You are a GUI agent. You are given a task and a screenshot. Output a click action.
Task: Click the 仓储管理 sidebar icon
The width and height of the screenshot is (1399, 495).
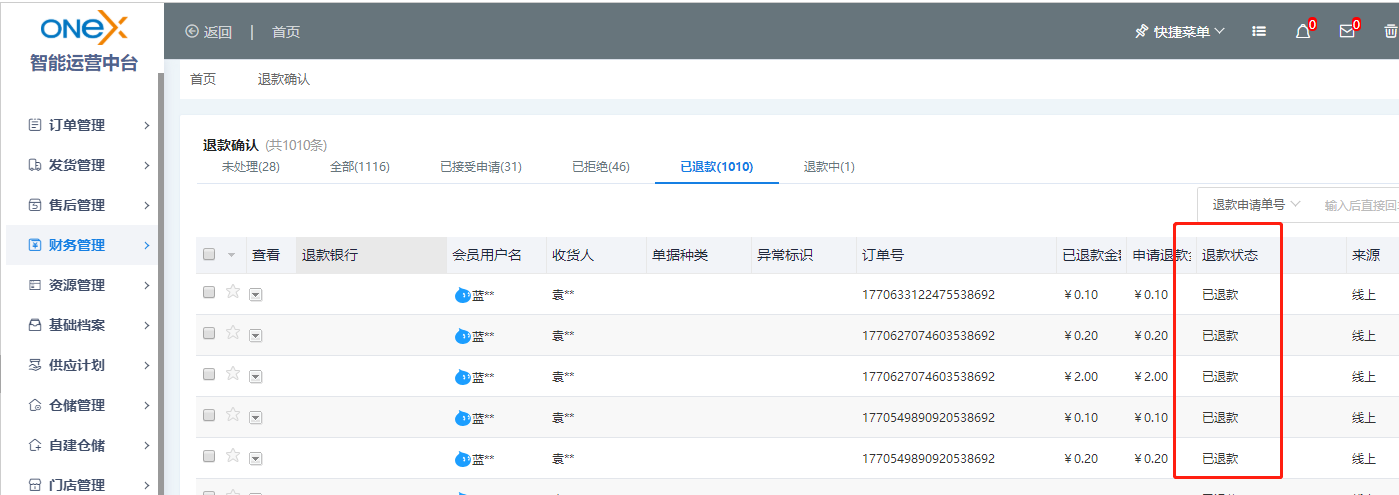coord(35,405)
